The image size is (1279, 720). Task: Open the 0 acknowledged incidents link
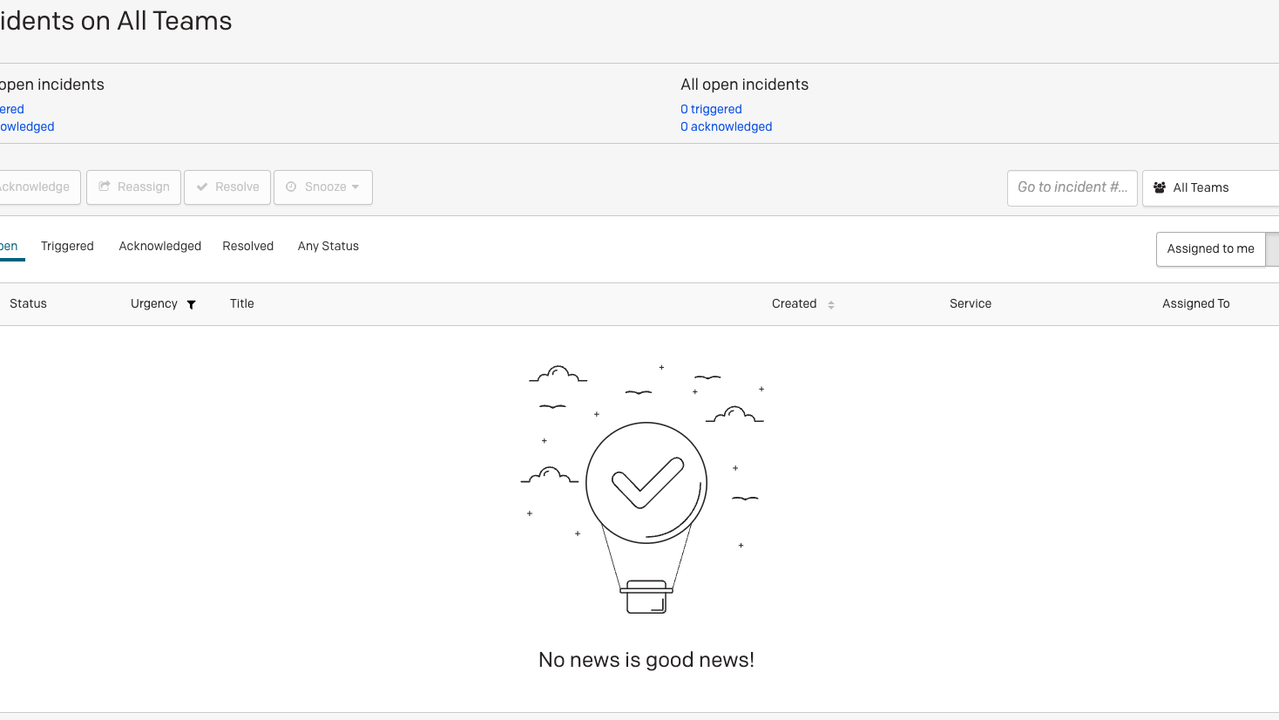pos(726,127)
